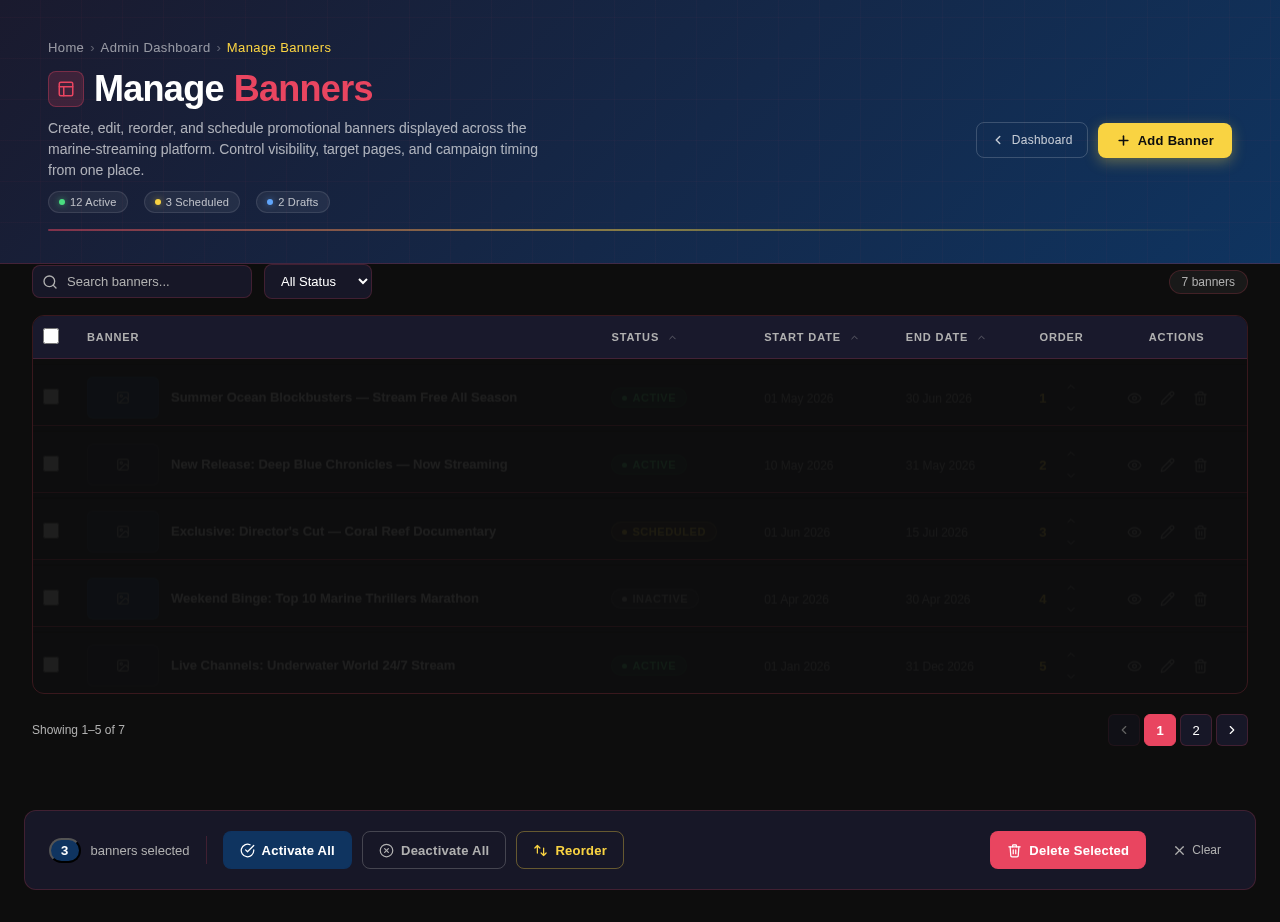This screenshot has width=1280, height=922.
Task: Go to previous page with left chevron
Action: click(1124, 730)
